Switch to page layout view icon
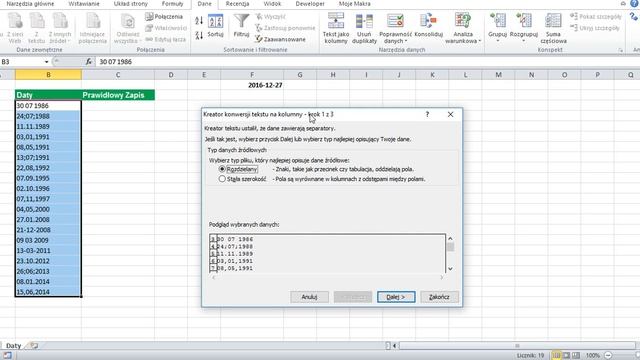 566,355
